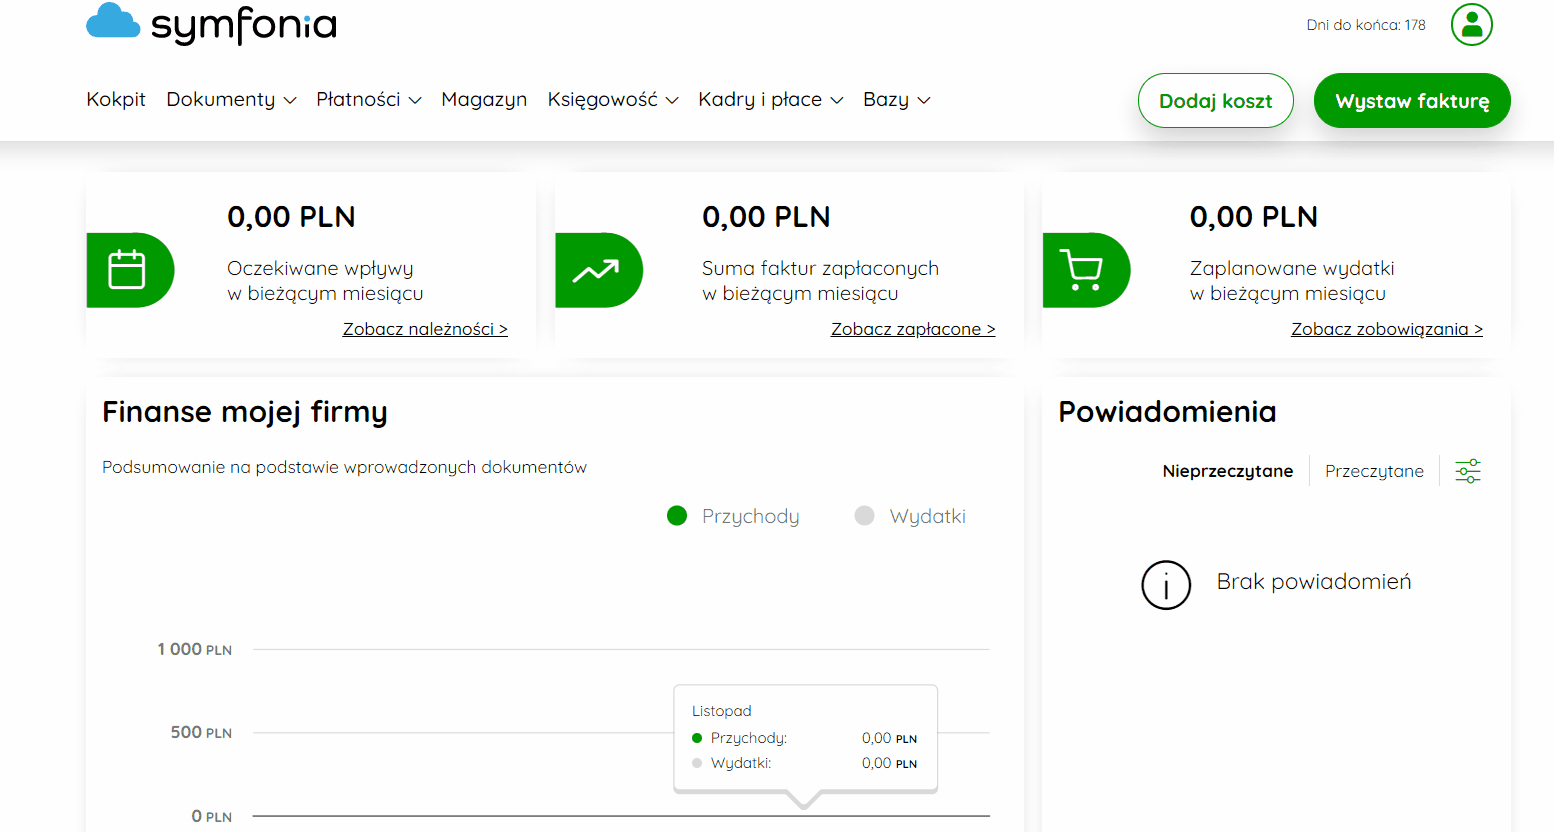This screenshot has width=1554, height=832.
Task: Follow the Zobacz należności link
Action: pyautogui.click(x=425, y=329)
